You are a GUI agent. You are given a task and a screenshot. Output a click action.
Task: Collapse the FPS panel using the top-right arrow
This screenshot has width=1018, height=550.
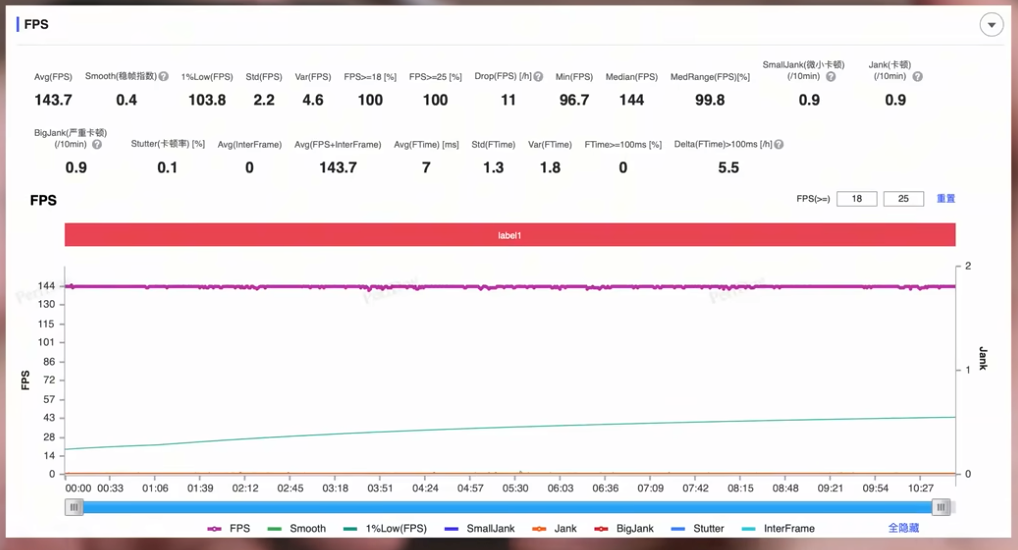click(x=991, y=25)
